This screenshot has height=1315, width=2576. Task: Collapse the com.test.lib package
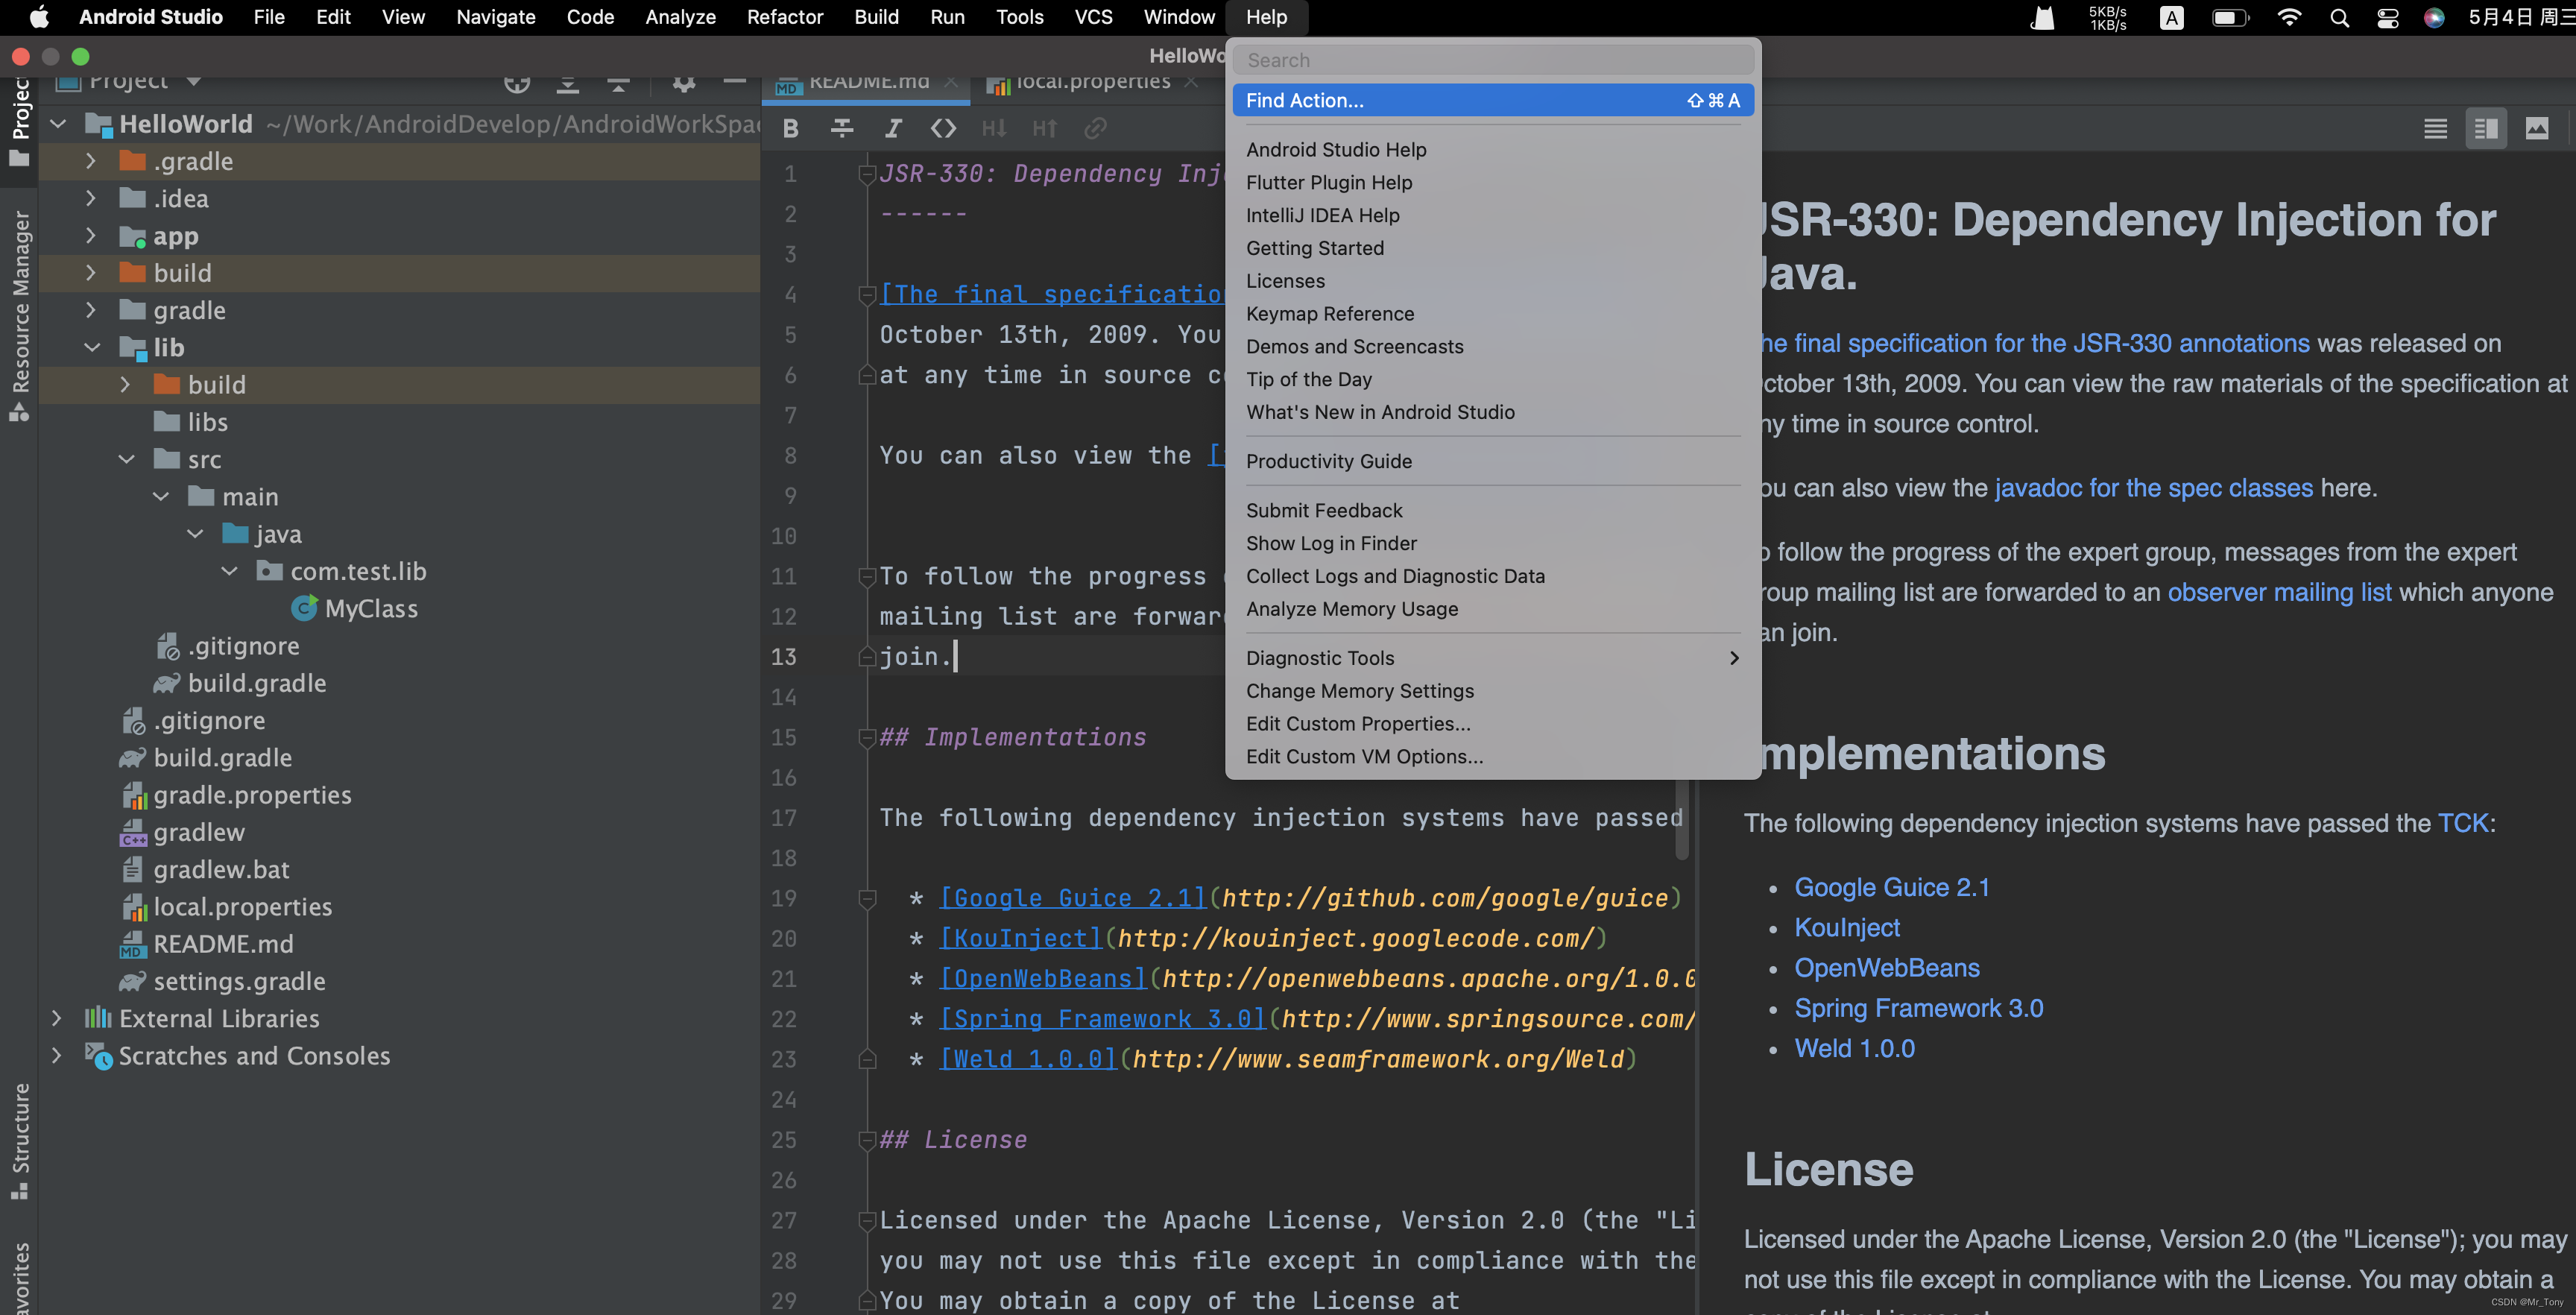[229, 571]
